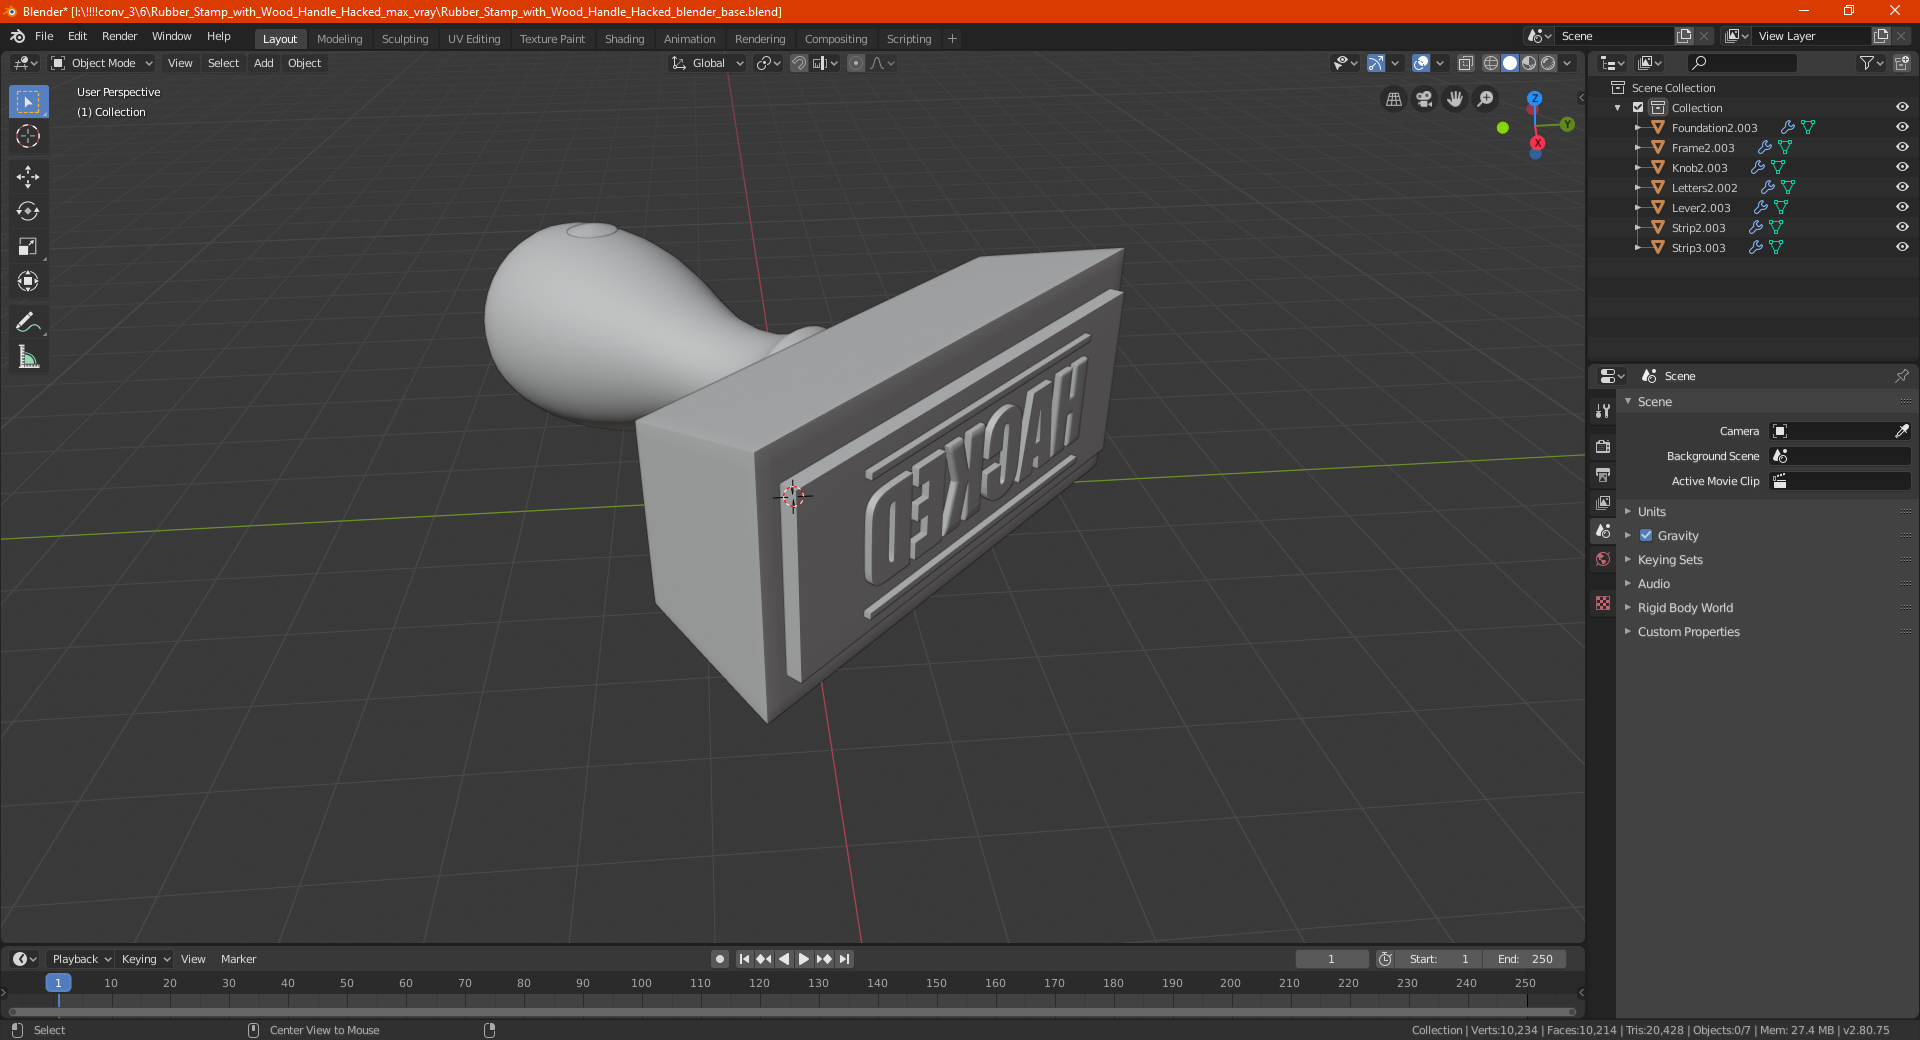This screenshot has width=1920, height=1040.
Task: Choose the Rotate tool
Action: coord(28,211)
